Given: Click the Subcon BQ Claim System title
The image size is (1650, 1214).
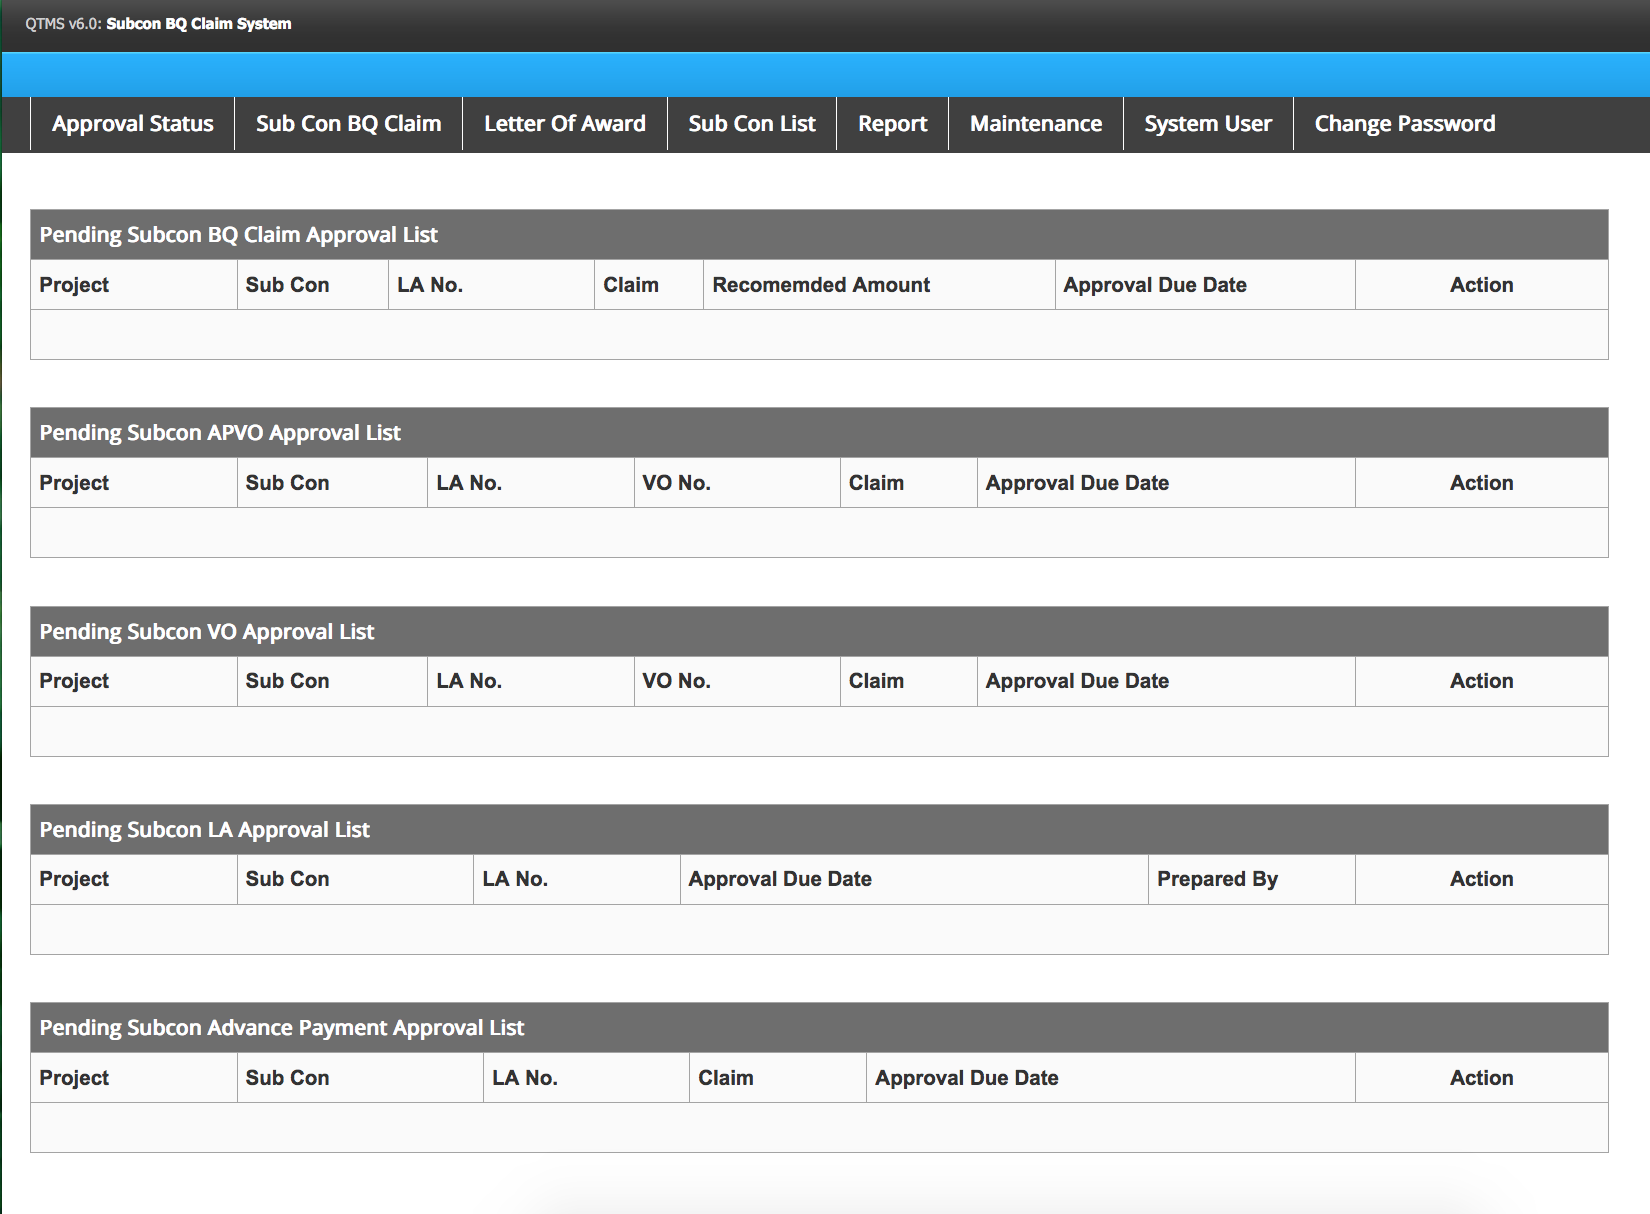Looking at the screenshot, I should (198, 24).
